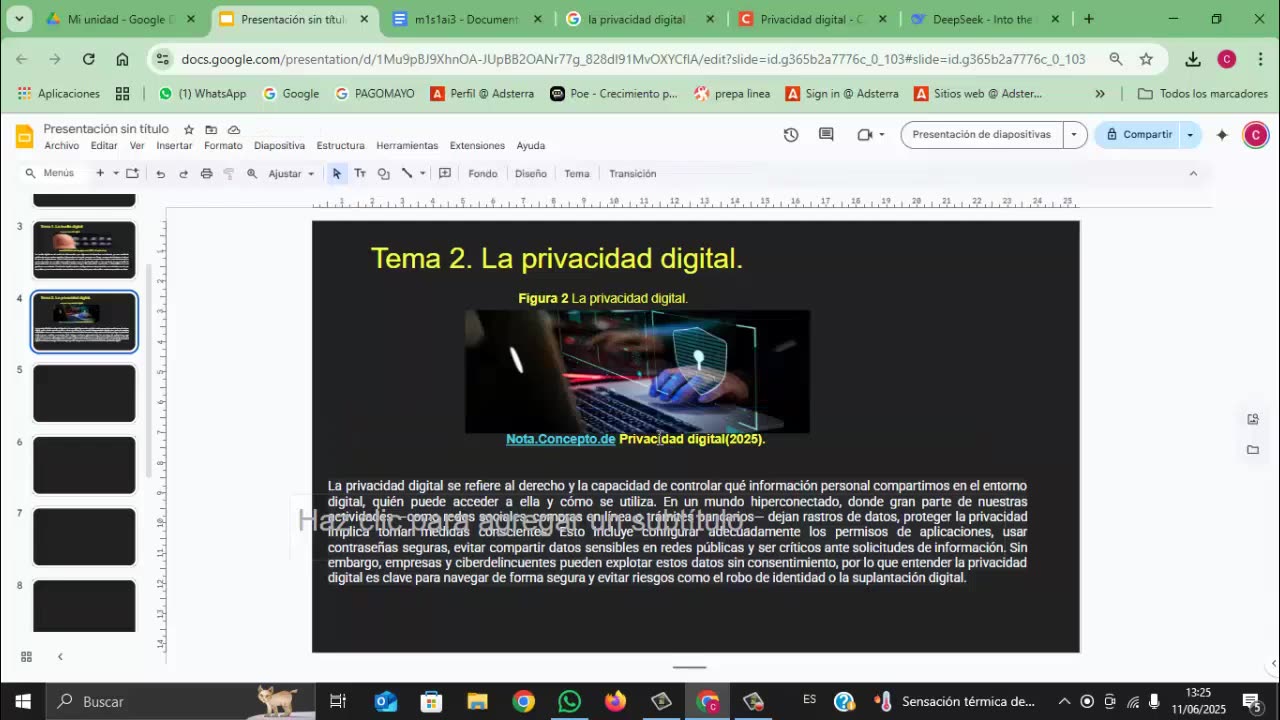Select the text box tool
1280x720 pixels.
[x=360, y=173]
